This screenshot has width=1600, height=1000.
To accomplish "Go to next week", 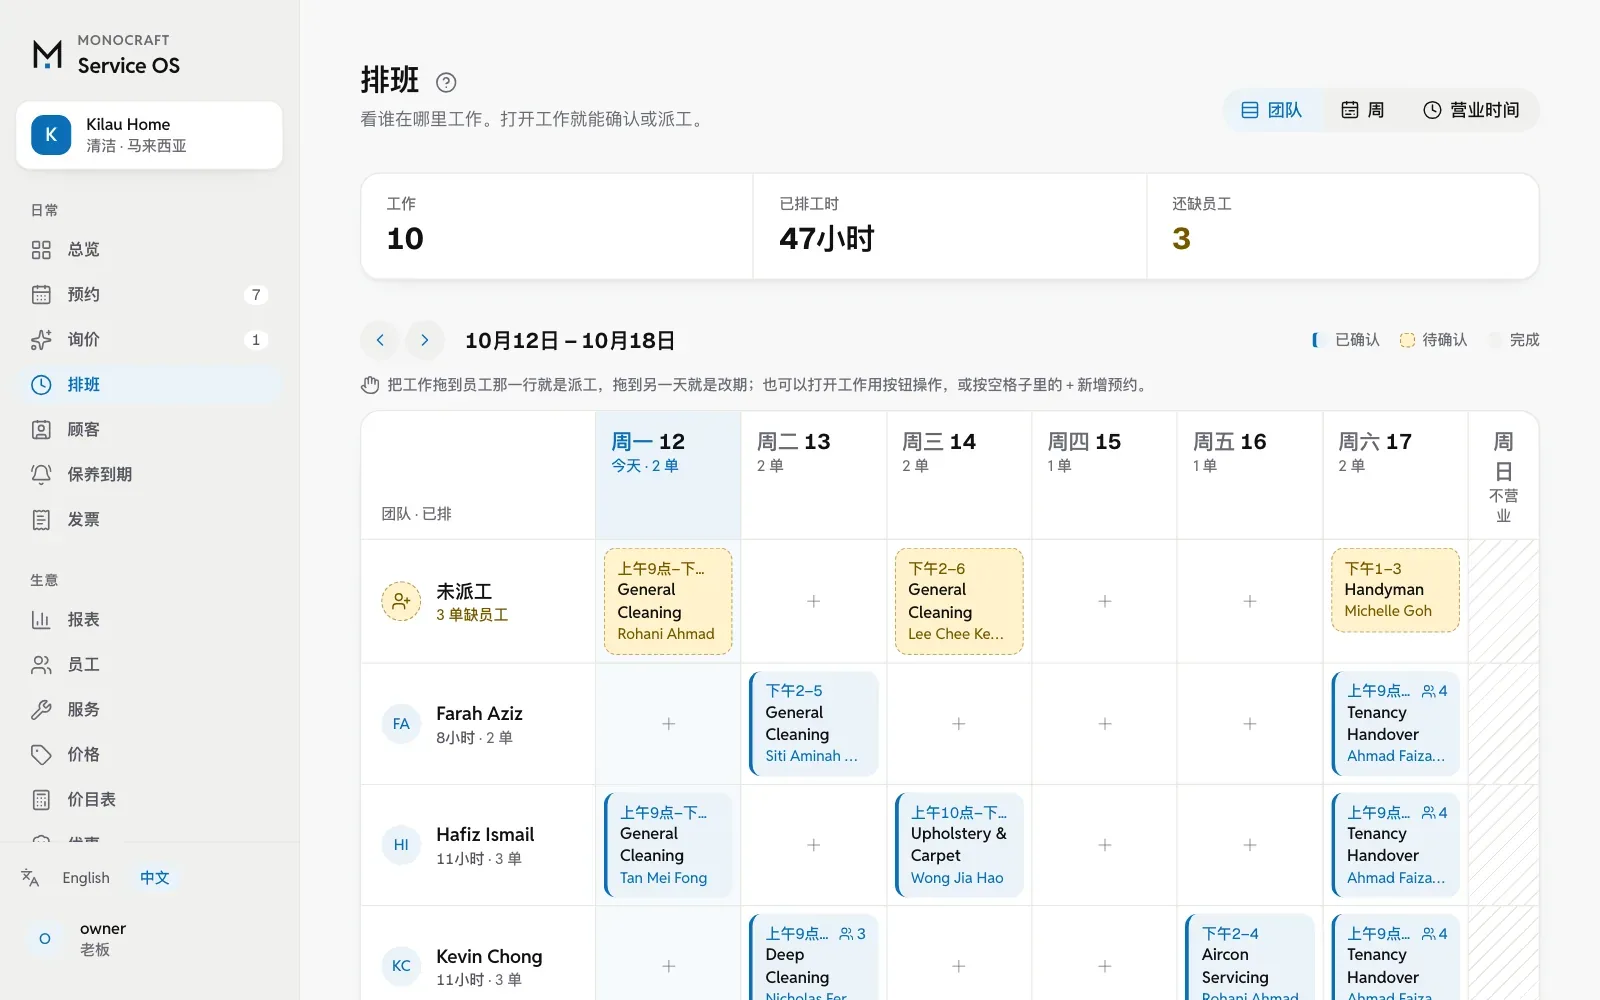I will point(425,340).
